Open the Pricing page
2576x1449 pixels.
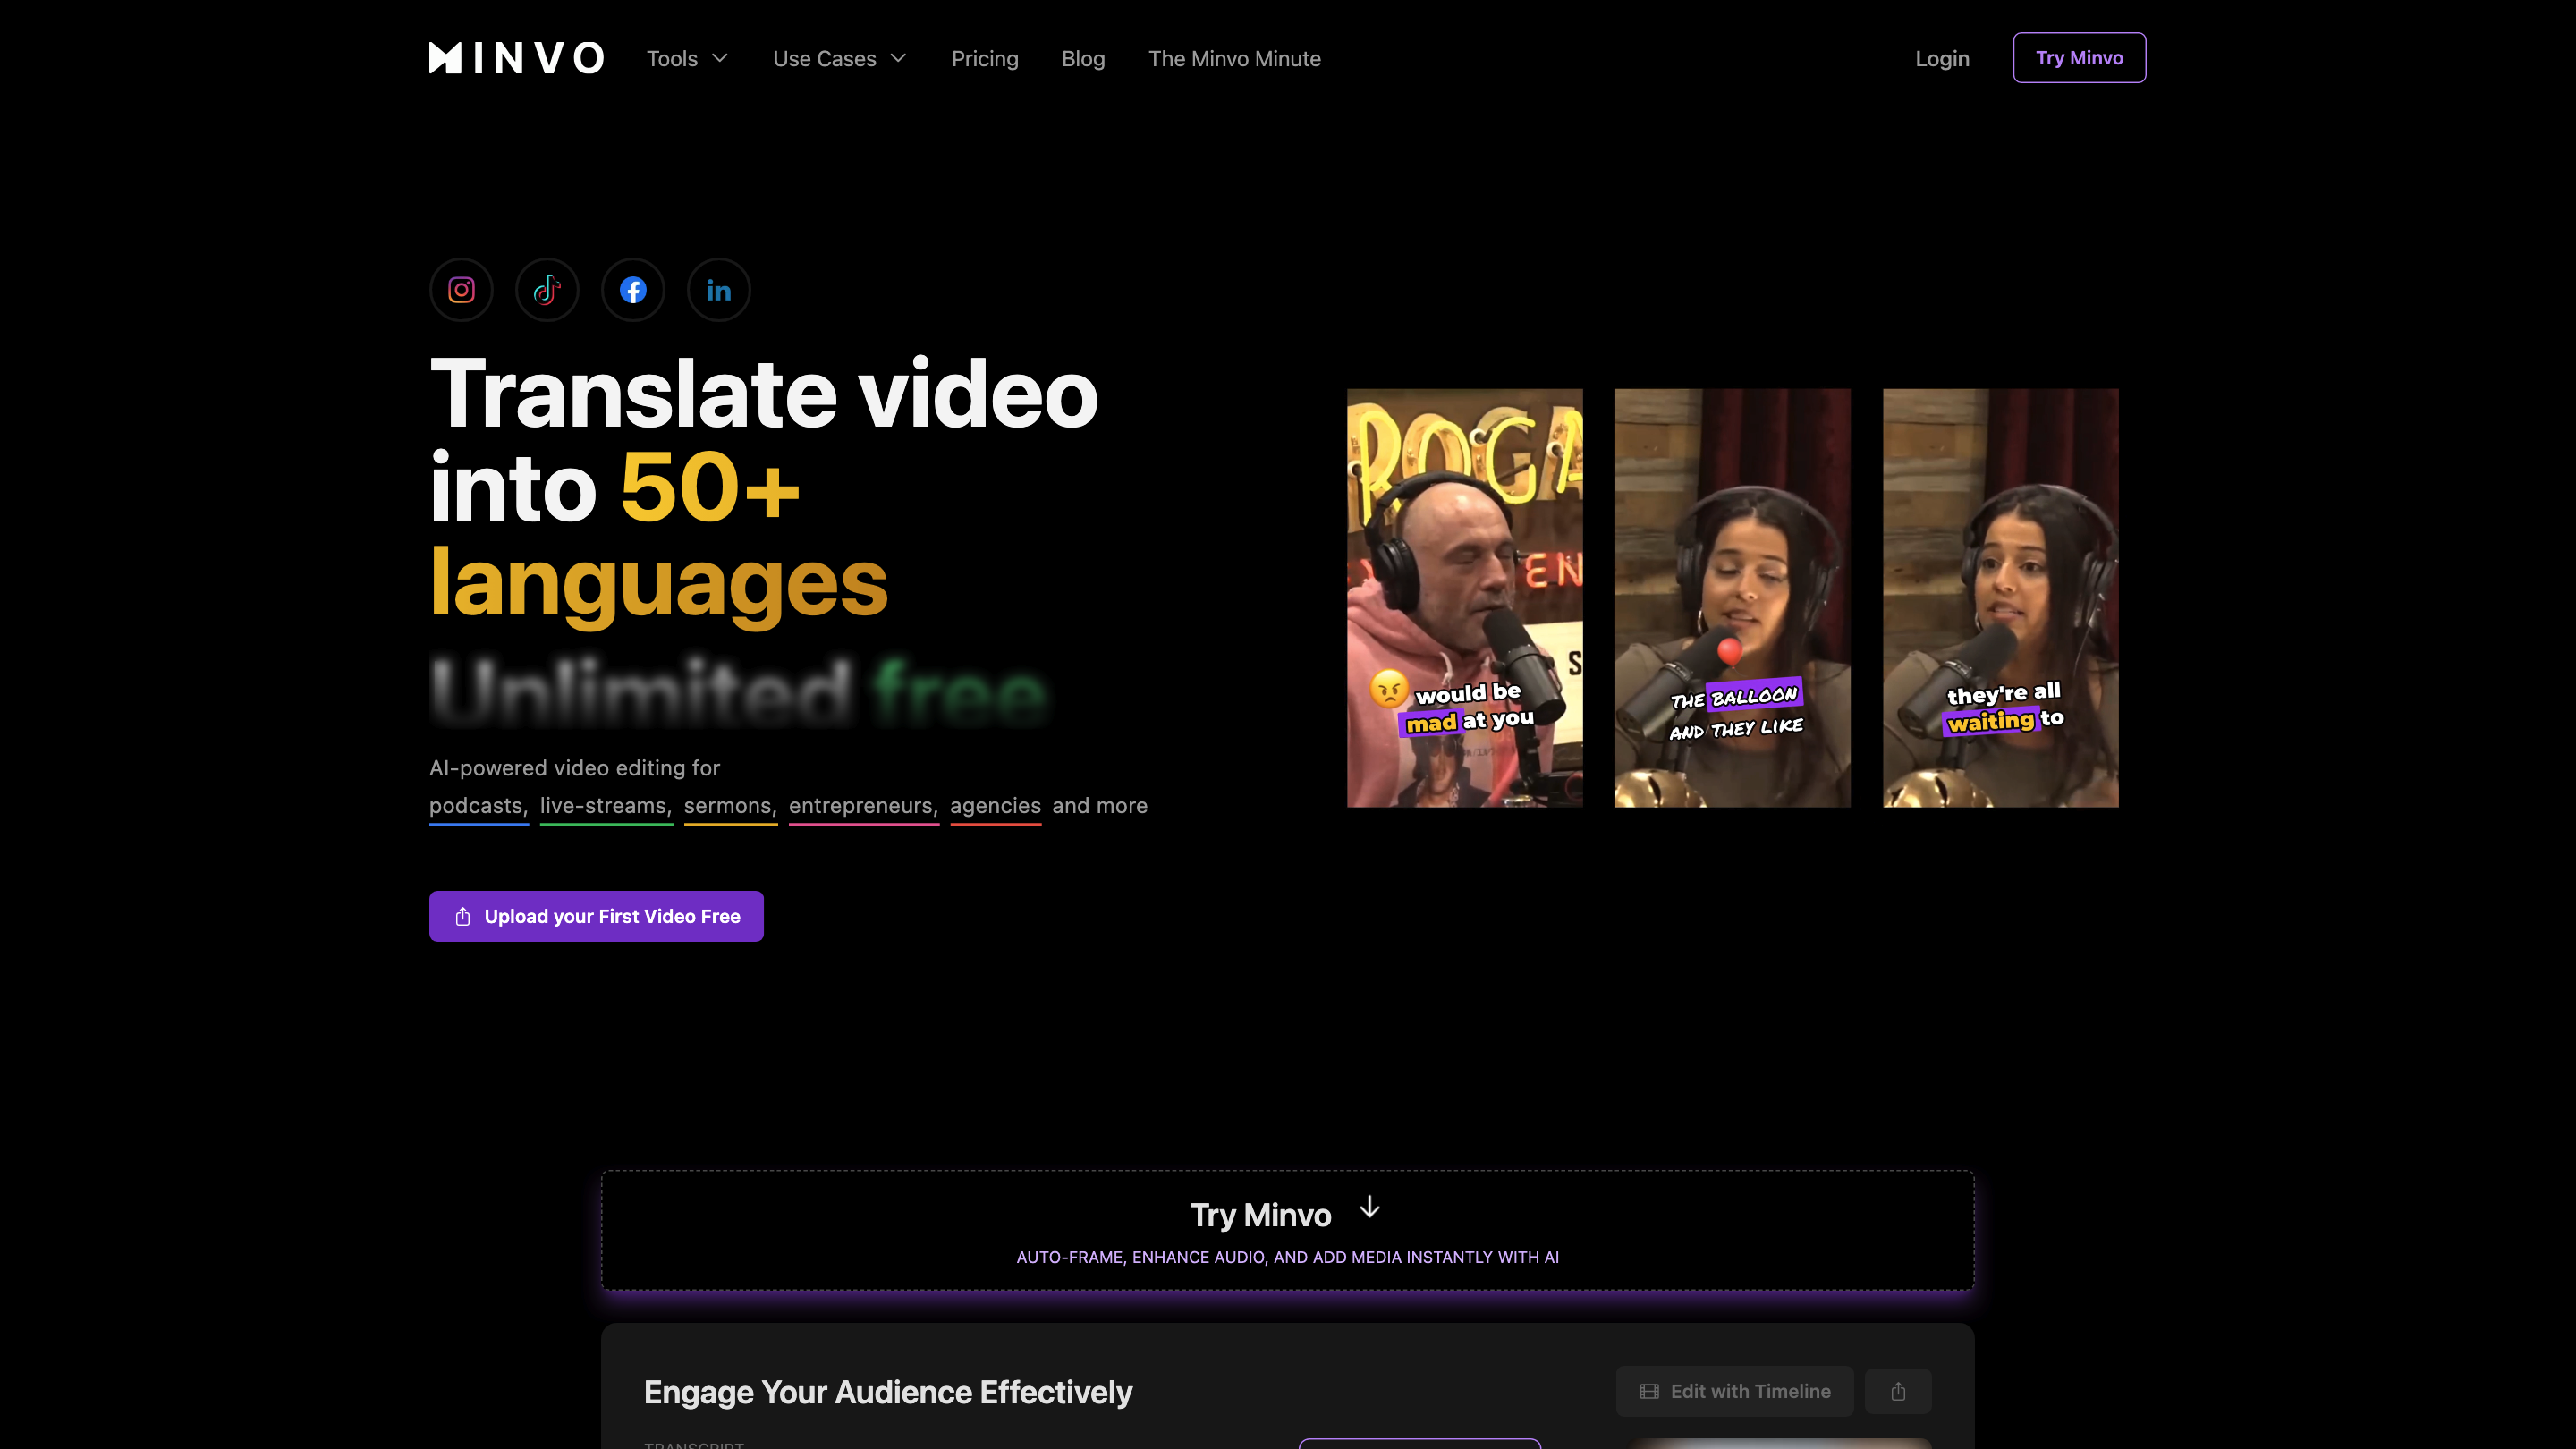[x=984, y=59]
